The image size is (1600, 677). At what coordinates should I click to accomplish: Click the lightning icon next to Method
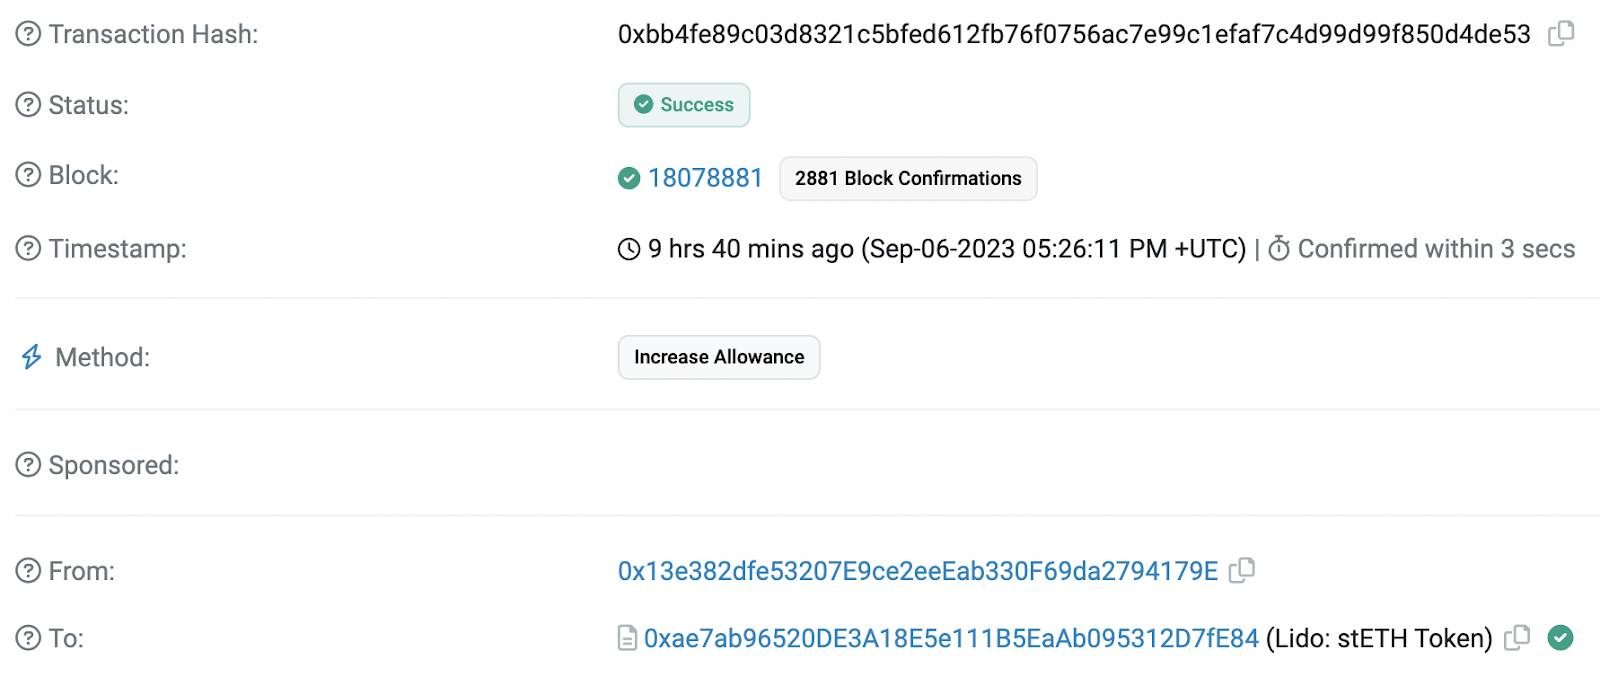click(x=32, y=357)
